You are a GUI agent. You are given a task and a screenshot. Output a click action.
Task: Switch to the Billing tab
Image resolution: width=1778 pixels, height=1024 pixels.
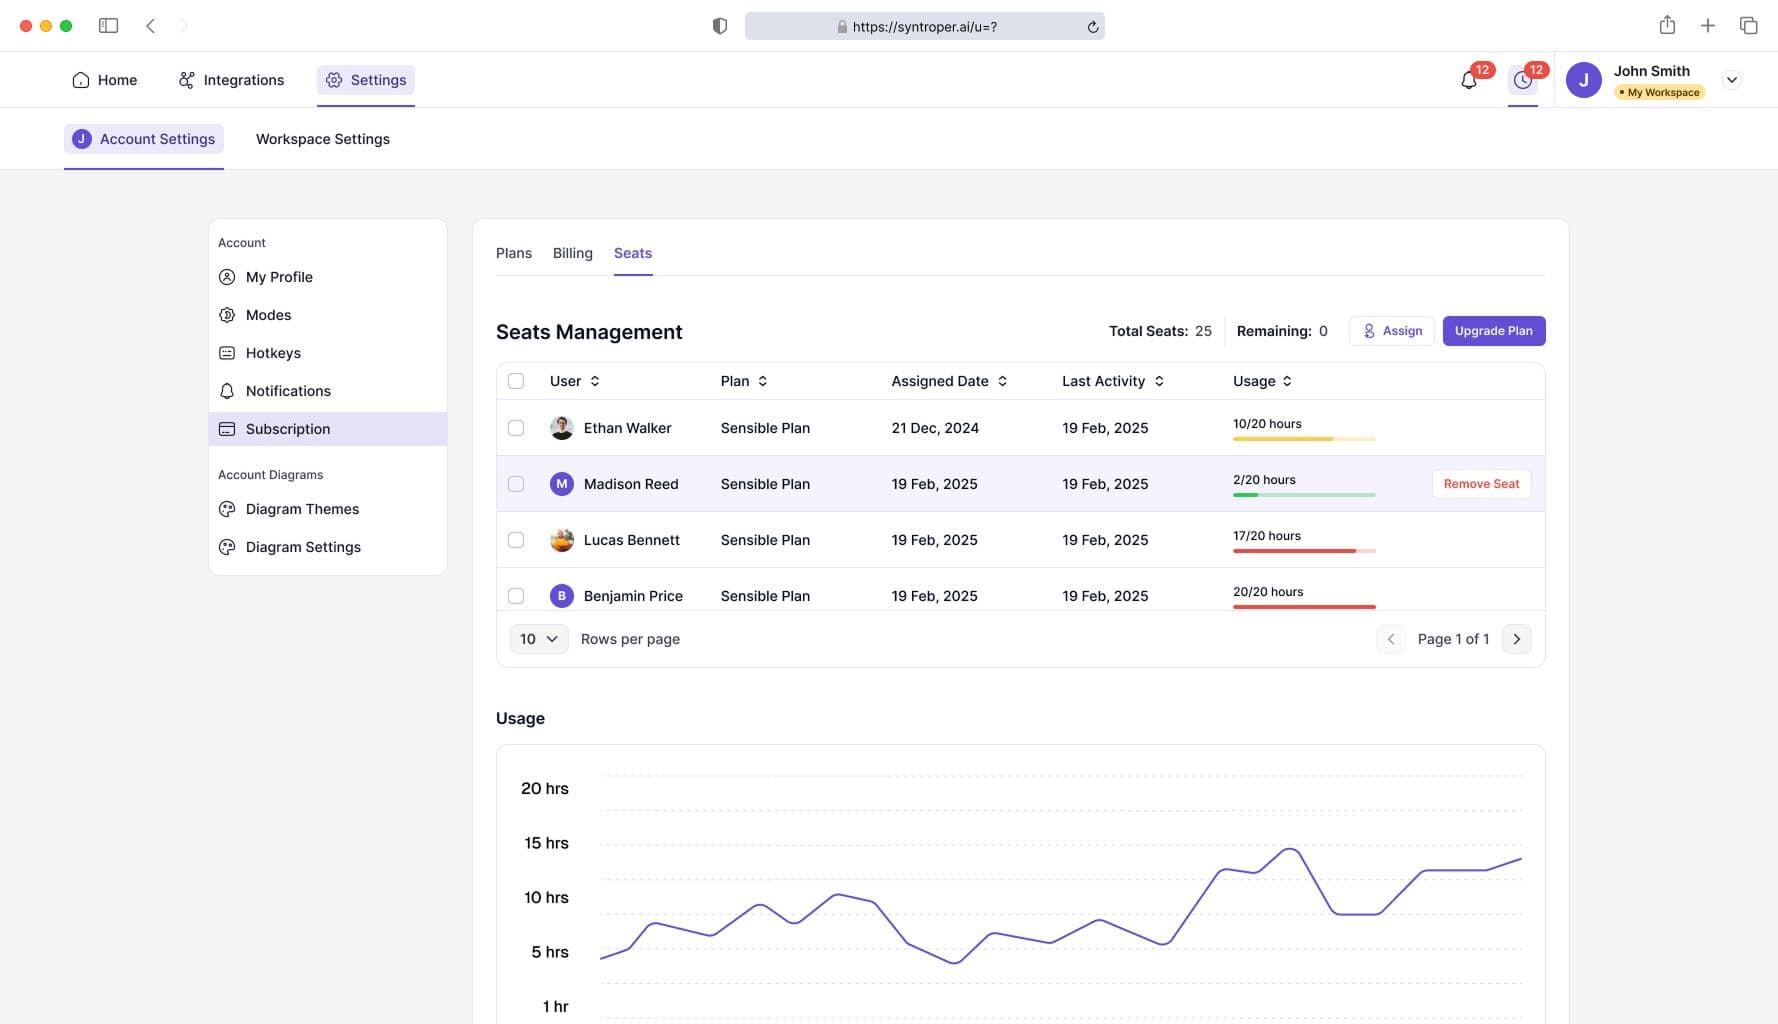(572, 253)
